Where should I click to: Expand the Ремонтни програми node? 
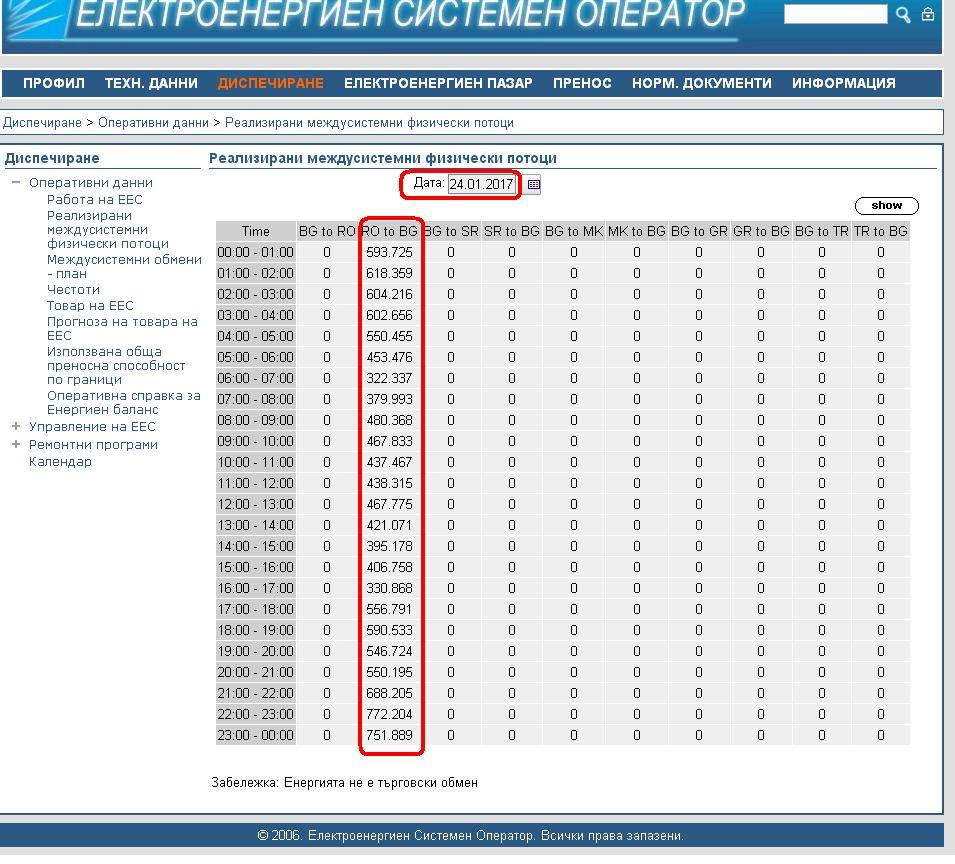(x=16, y=444)
